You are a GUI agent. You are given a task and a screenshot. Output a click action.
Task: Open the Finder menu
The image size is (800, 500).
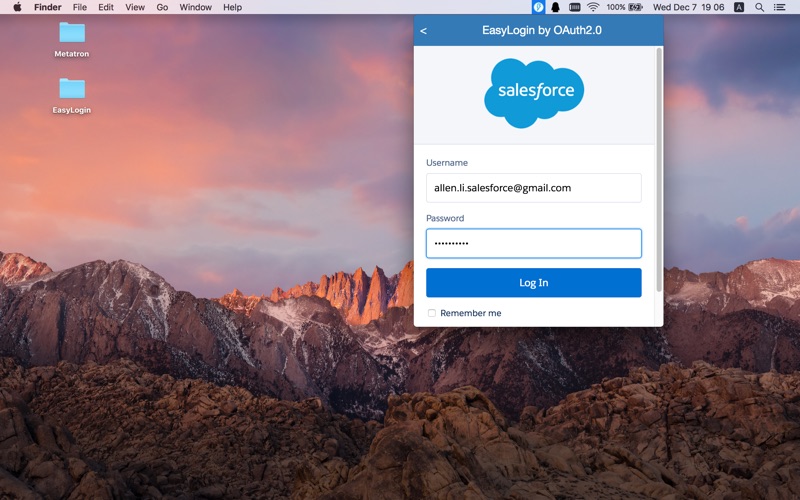[47, 7]
